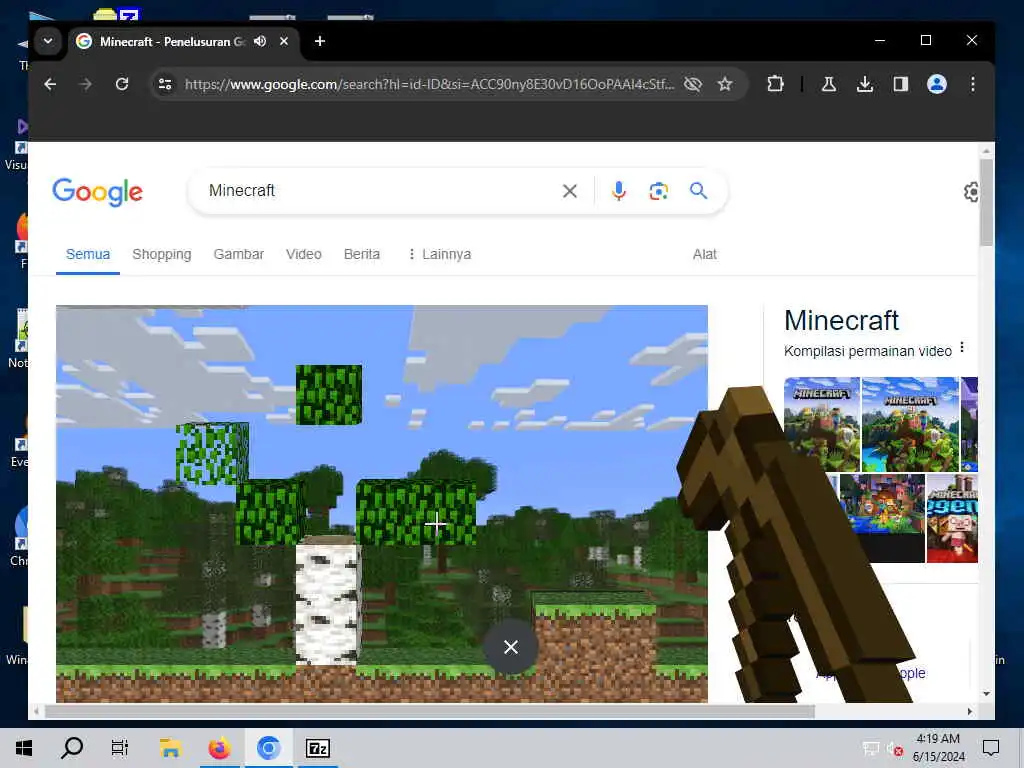Click the Minecraft search text field
The height and width of the screenshot is (768, 1024).
click(x=379, y=191)
